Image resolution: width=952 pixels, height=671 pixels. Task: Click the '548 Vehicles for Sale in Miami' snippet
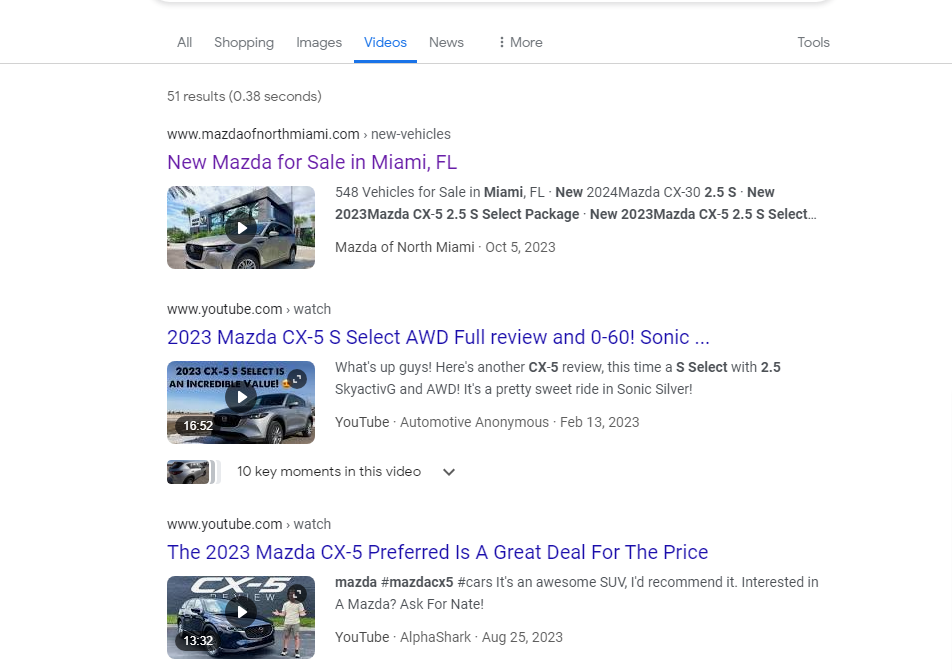[x=576, y=203]
